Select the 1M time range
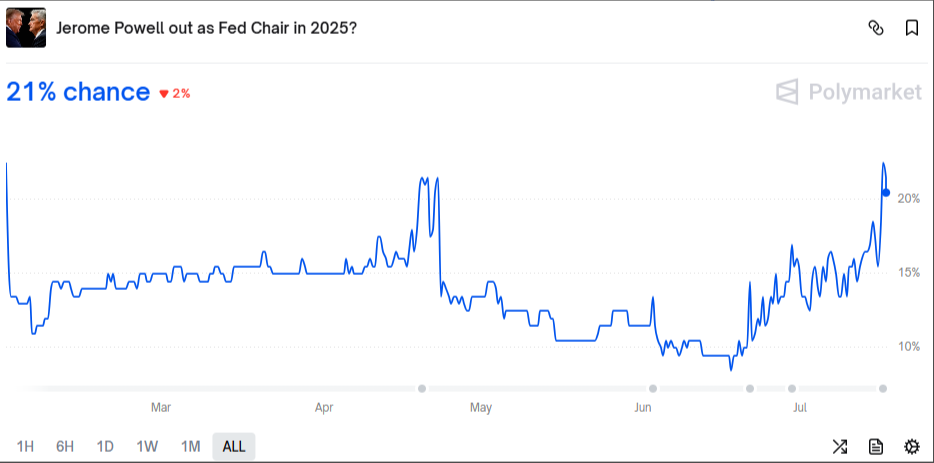The image size is (934, 463). tap(190, 446)
